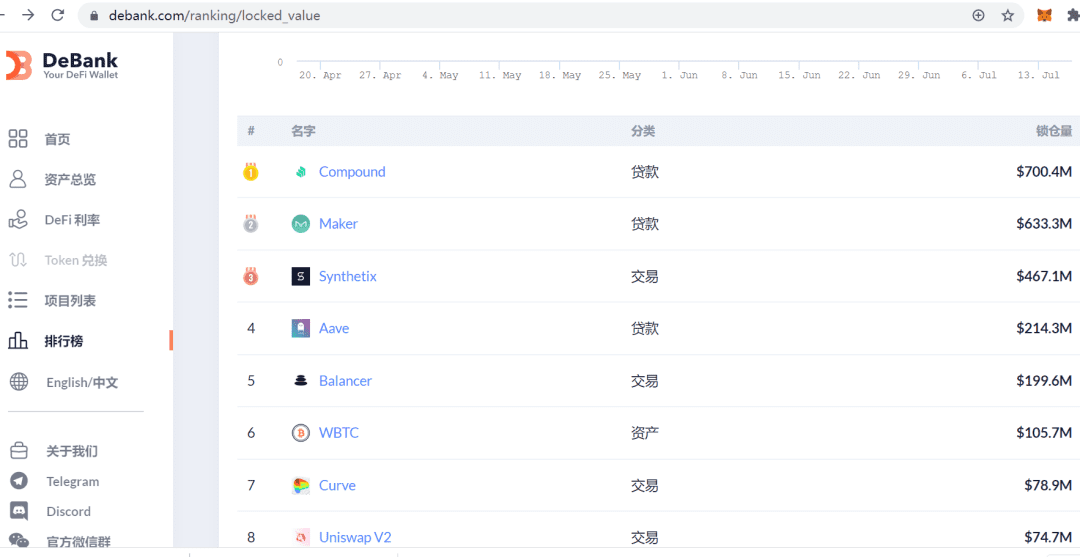Open the 关于我们 link

tap(72, 452)
